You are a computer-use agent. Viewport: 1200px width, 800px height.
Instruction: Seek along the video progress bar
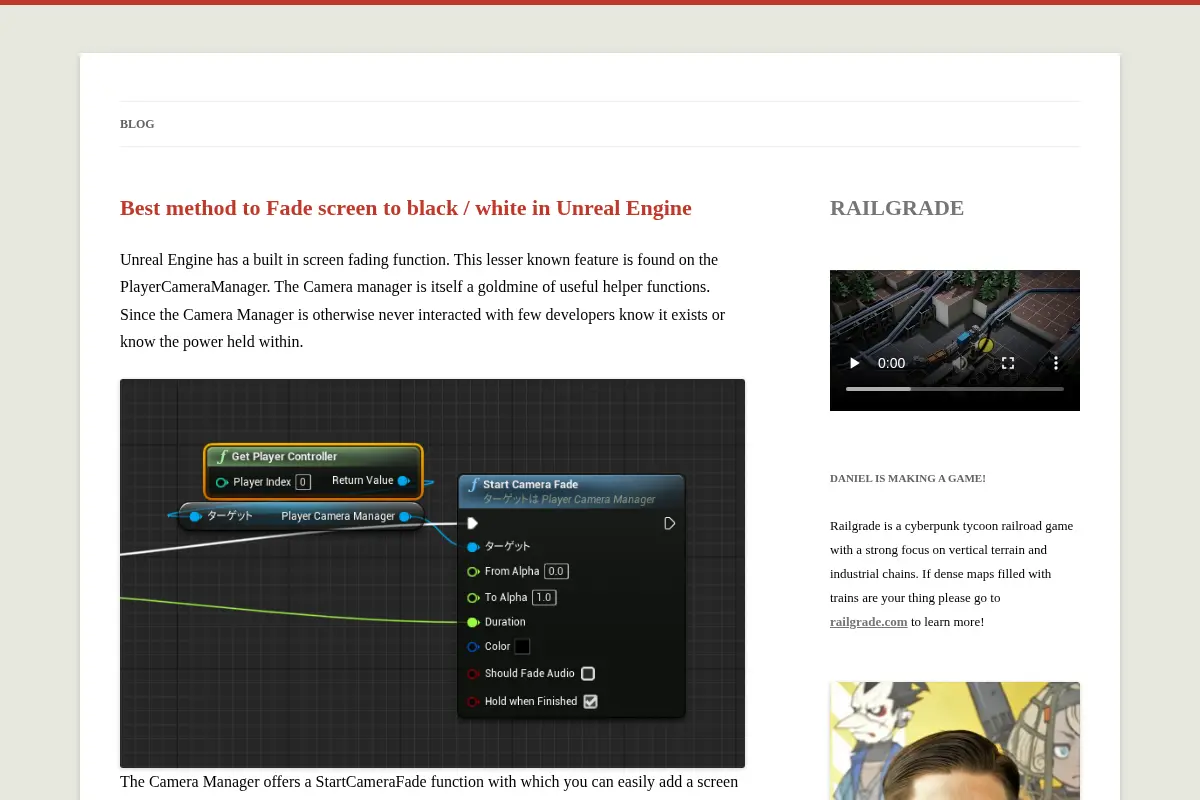coord(955,389)
